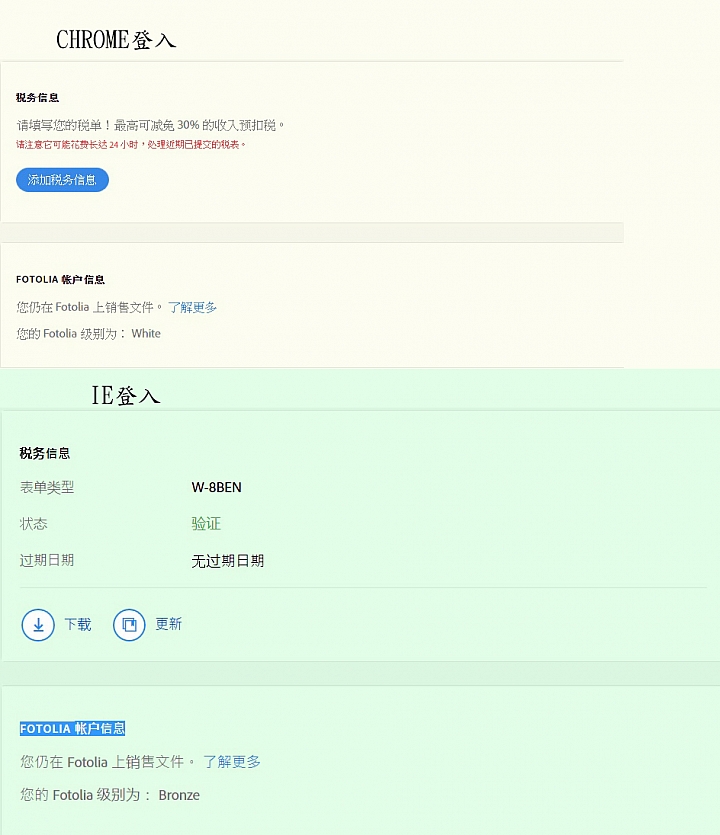Click the FOTOLIA 帐户信息 heading in Chrome section
This screenshot has height=835, width=720.
click(60, 280)
